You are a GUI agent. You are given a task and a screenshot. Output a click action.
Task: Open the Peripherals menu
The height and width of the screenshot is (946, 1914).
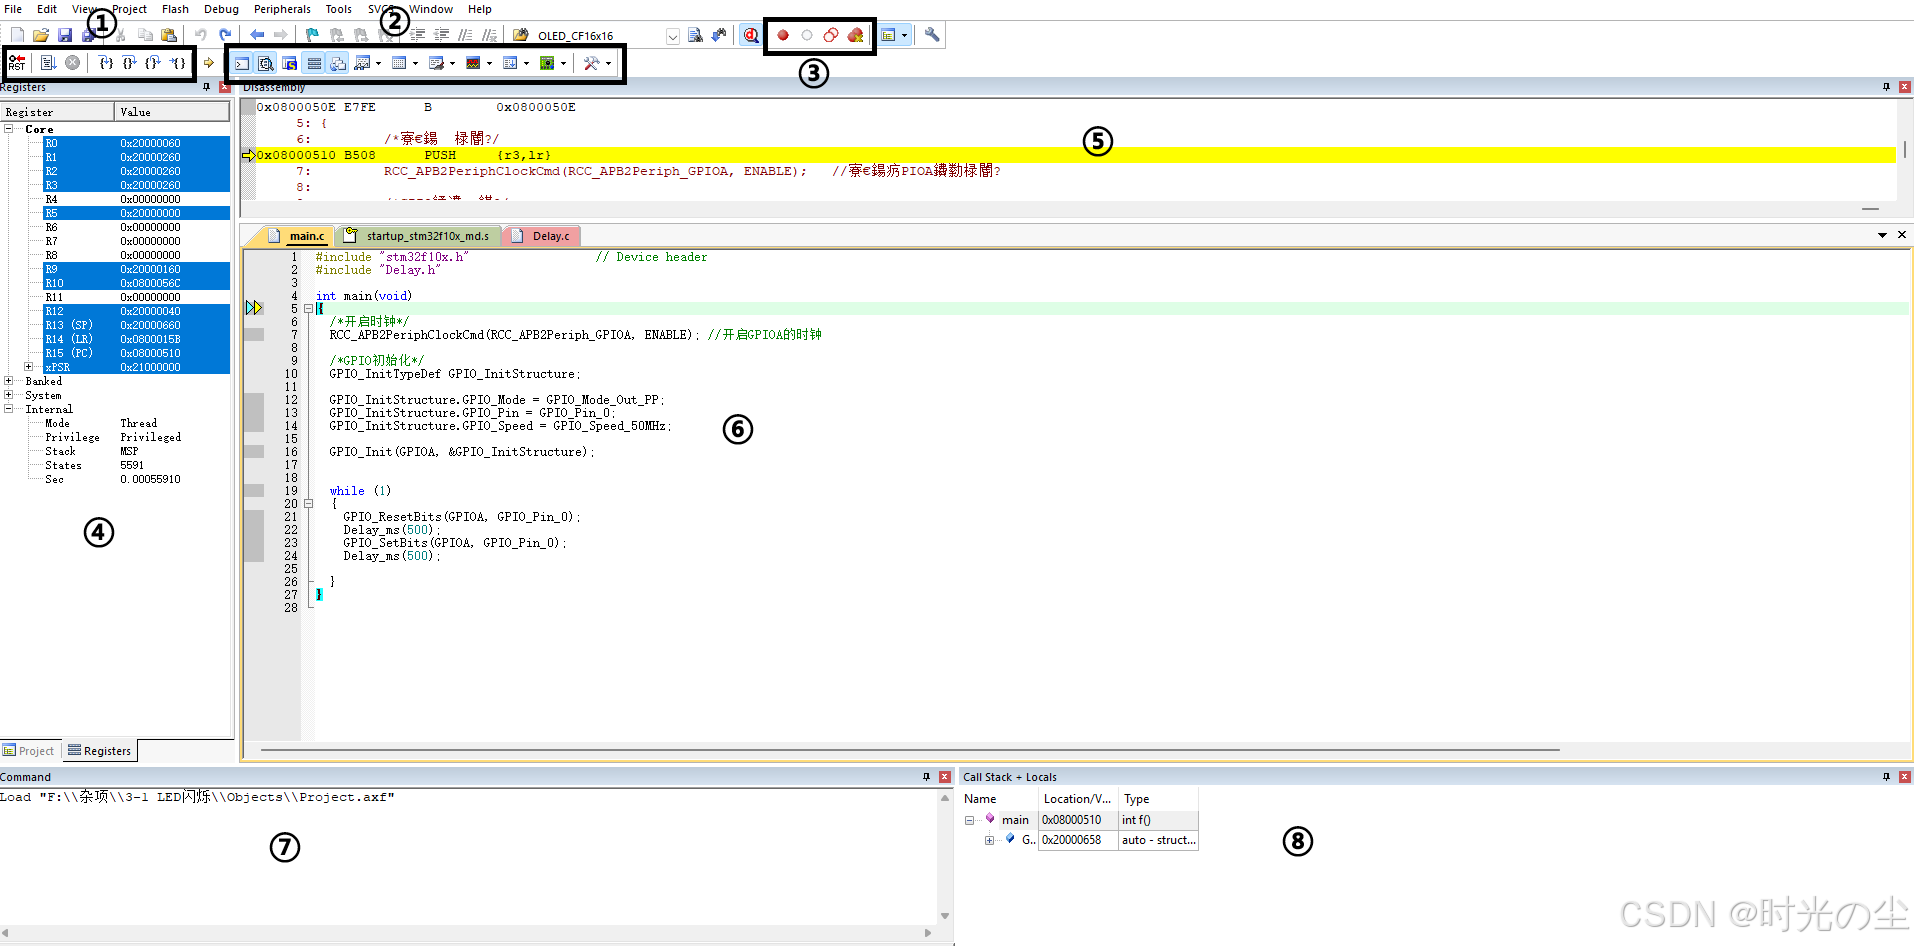[x=281, y=9]
